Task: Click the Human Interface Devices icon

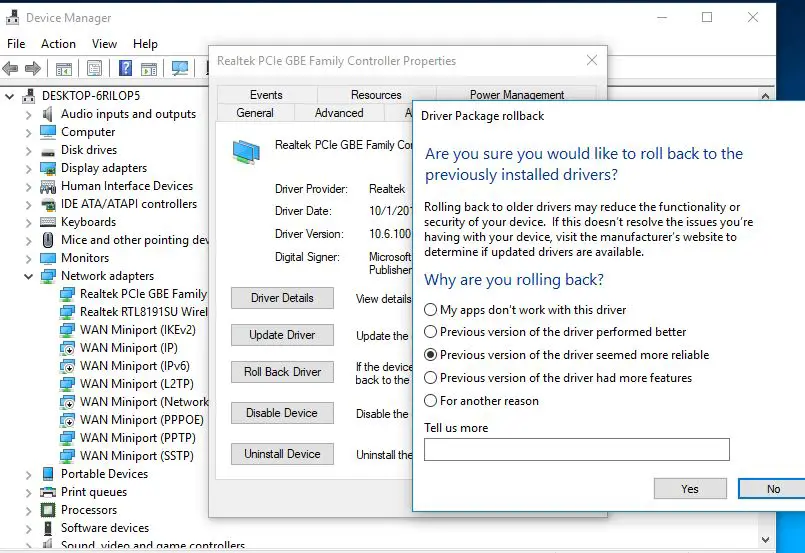Action: [x=48, y=186]
